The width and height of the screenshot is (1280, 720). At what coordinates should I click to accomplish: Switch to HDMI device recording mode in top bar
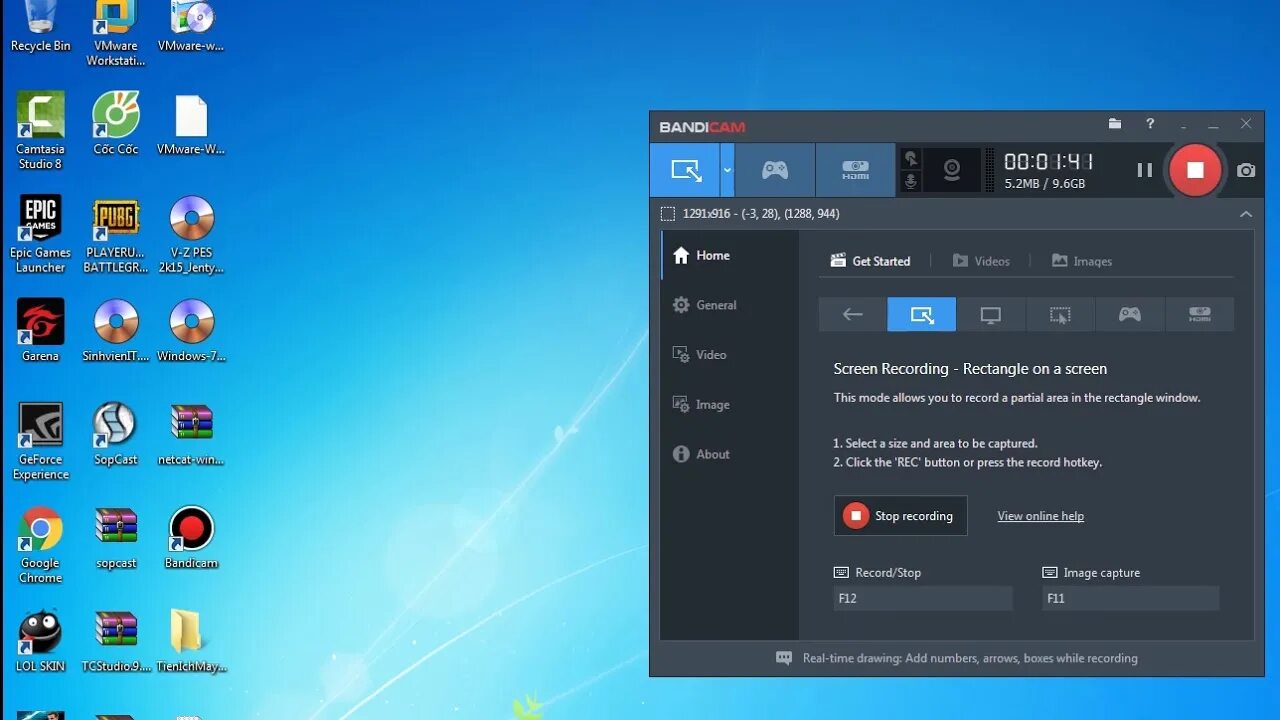click(855, 170)
